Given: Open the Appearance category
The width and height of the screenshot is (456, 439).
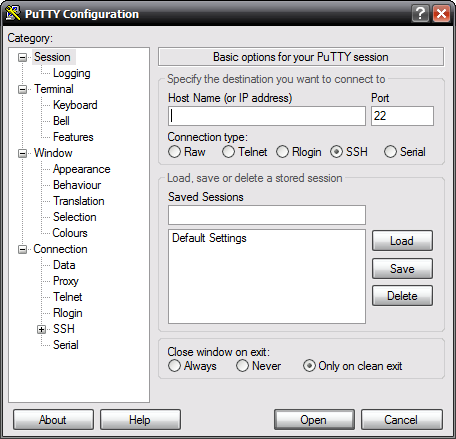Looking at the screenshot, I should tap(82, 169).
